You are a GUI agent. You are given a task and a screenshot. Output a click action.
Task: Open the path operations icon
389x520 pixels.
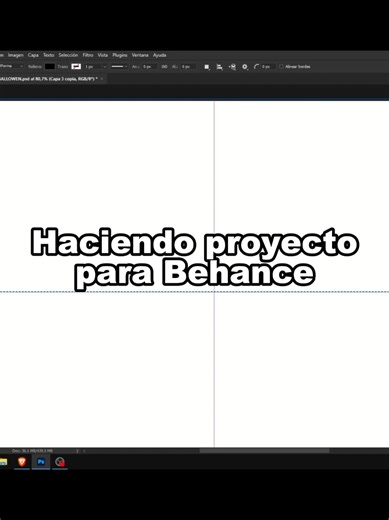[x=207, y=67]
